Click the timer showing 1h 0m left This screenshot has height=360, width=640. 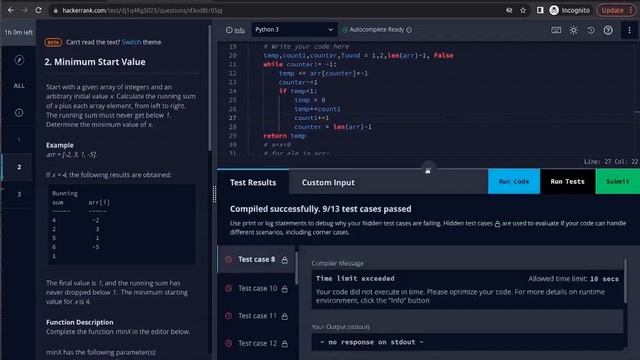tap(18, 32)
